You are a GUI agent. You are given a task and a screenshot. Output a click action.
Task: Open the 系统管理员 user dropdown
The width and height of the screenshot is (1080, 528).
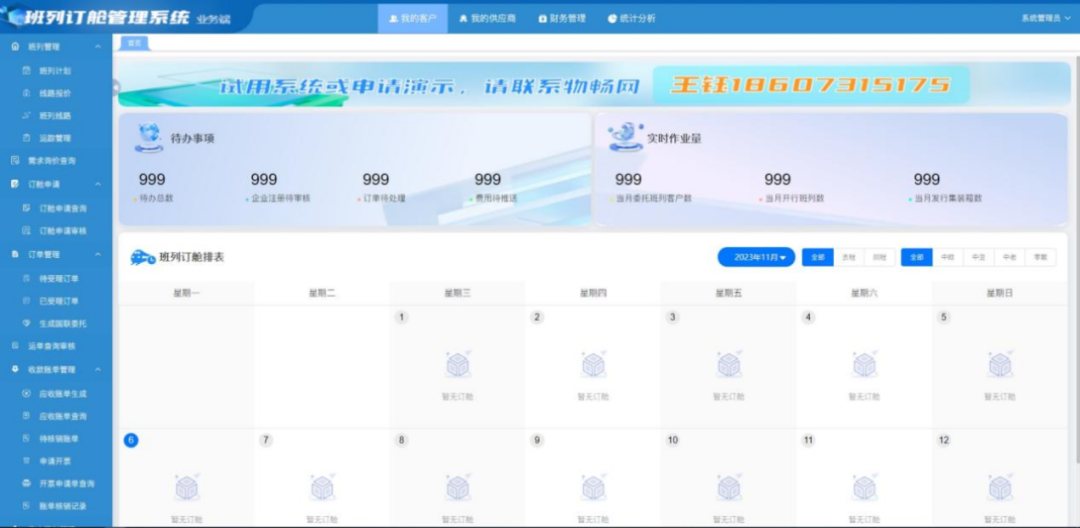tap(1046, 19)
